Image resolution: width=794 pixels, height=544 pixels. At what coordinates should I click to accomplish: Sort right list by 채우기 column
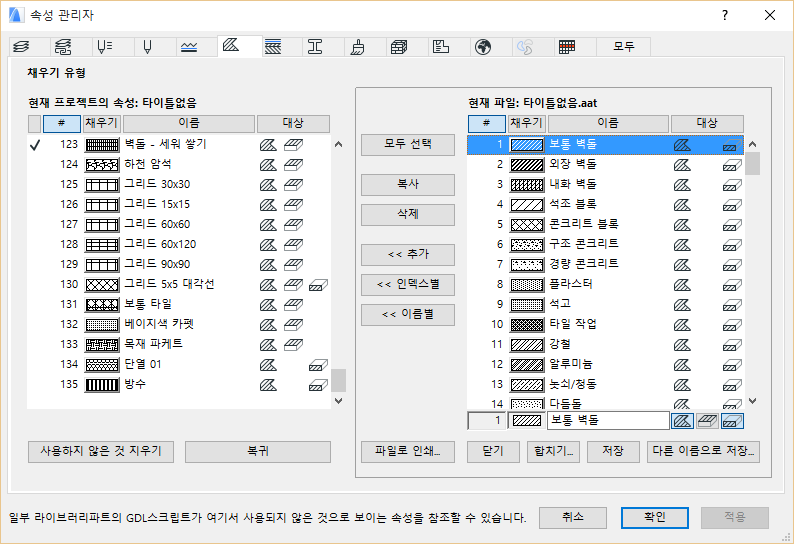point(527,123)
